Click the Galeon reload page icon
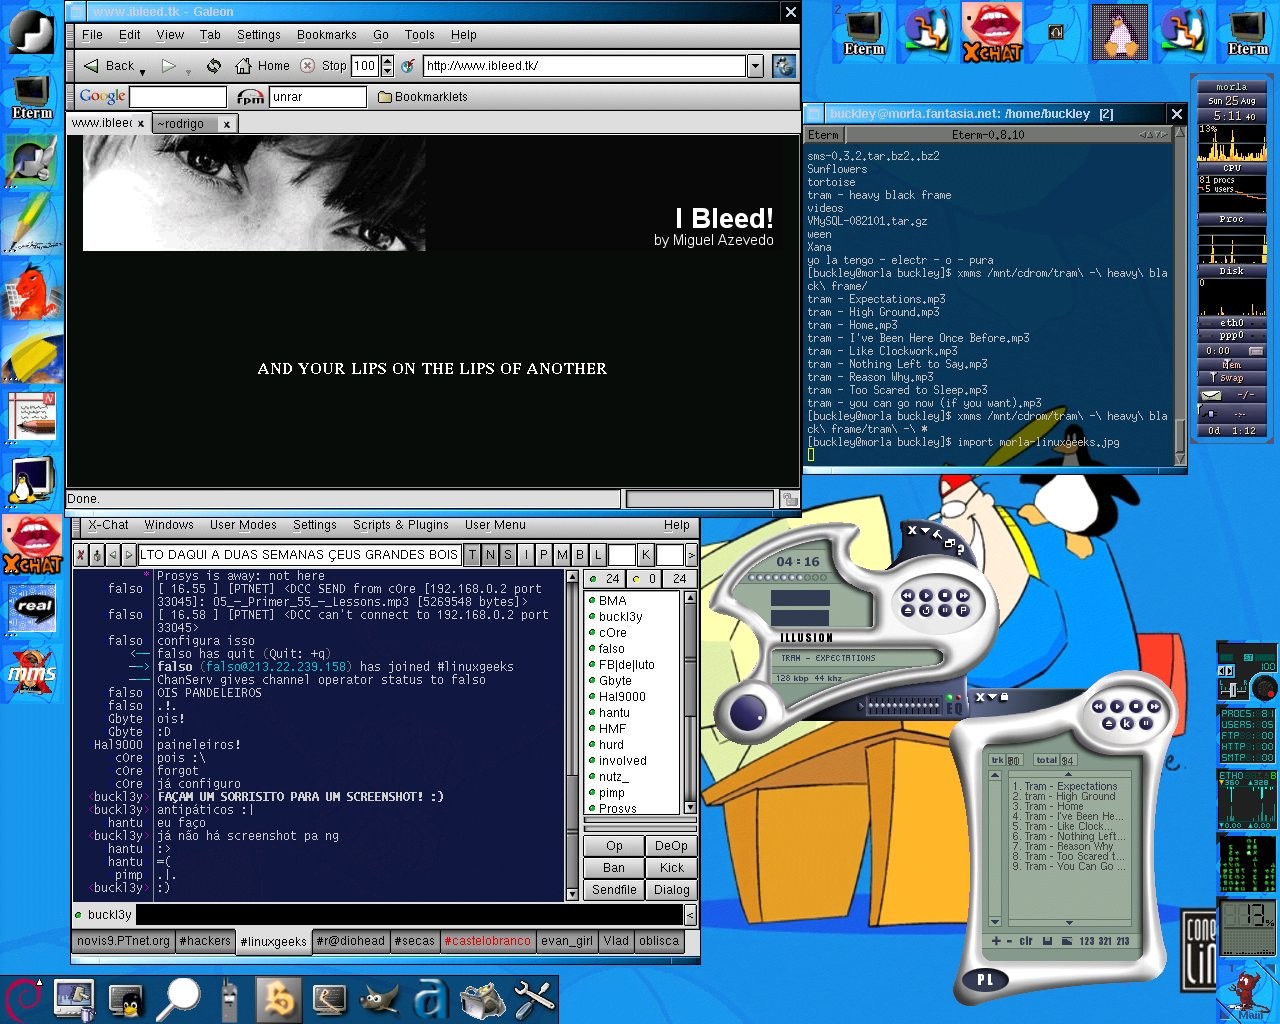The image size is (1280, 1024). click(x=213, y=66)
